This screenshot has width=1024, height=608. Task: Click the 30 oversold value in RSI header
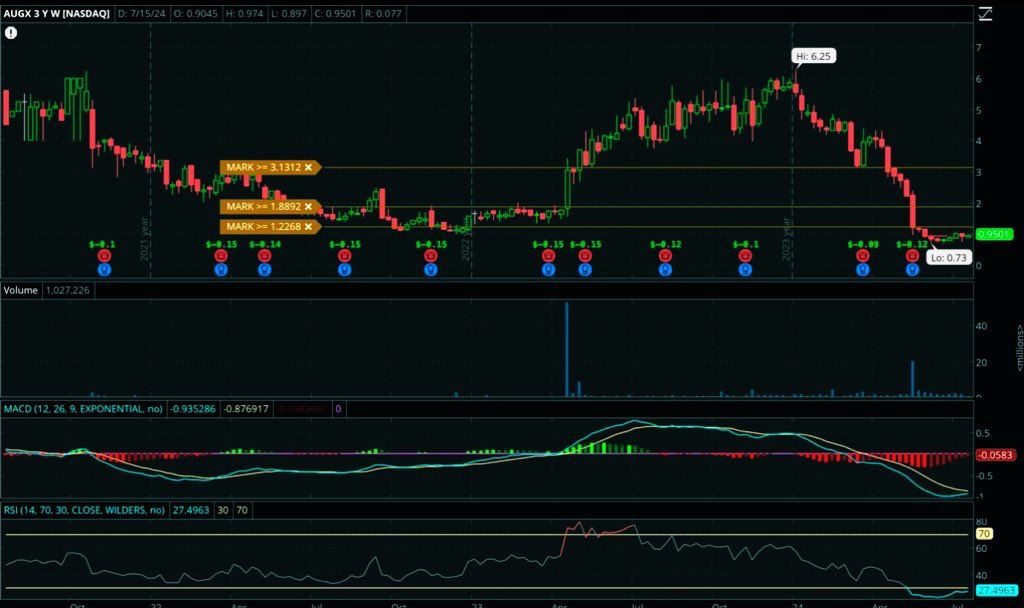(223, 510)
